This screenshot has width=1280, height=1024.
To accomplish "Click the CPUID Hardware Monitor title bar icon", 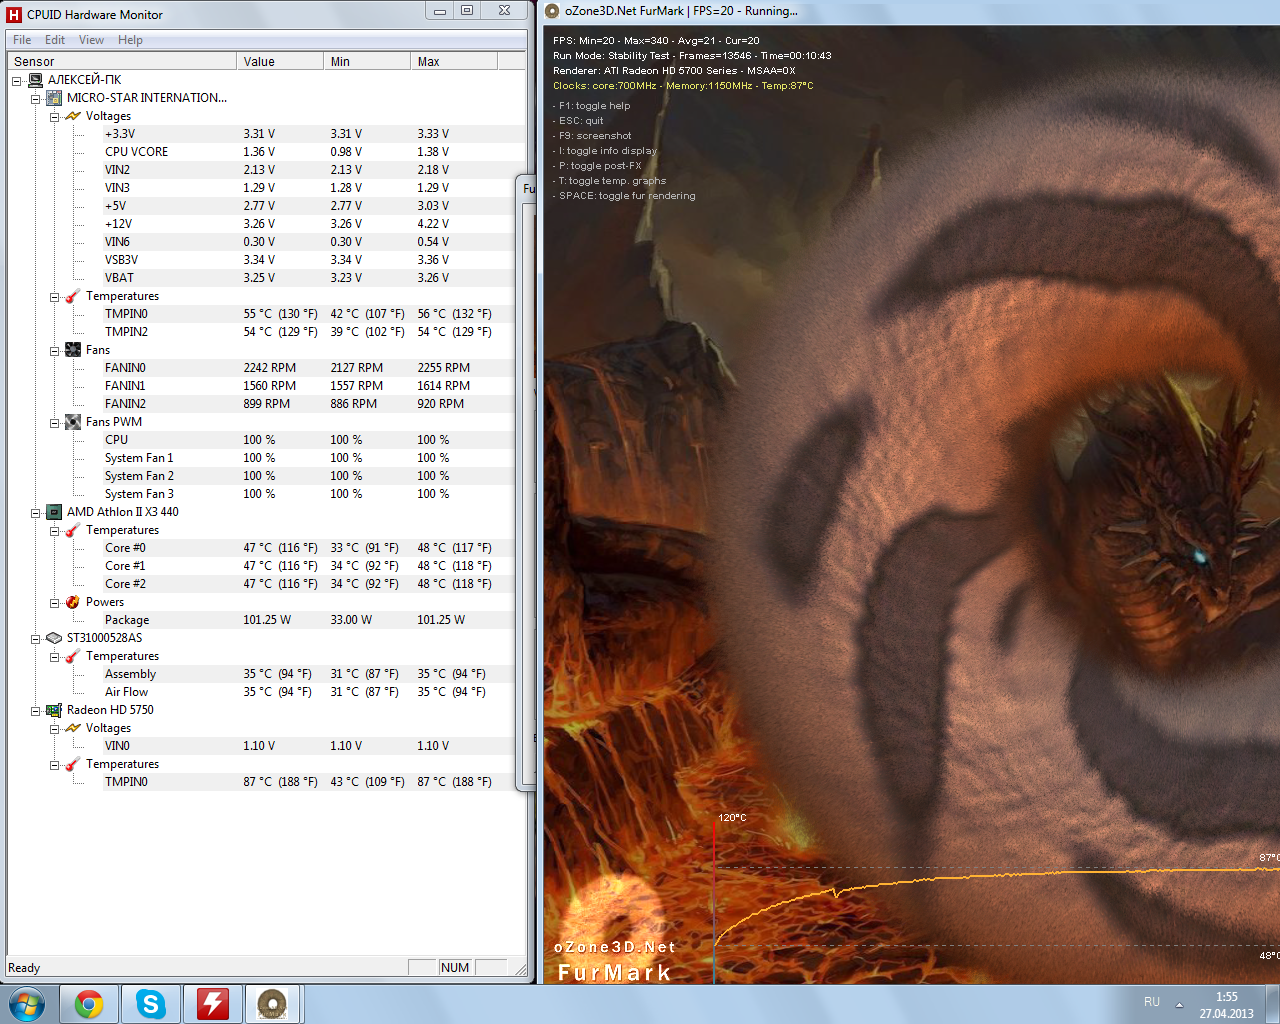I will (14, 14).
